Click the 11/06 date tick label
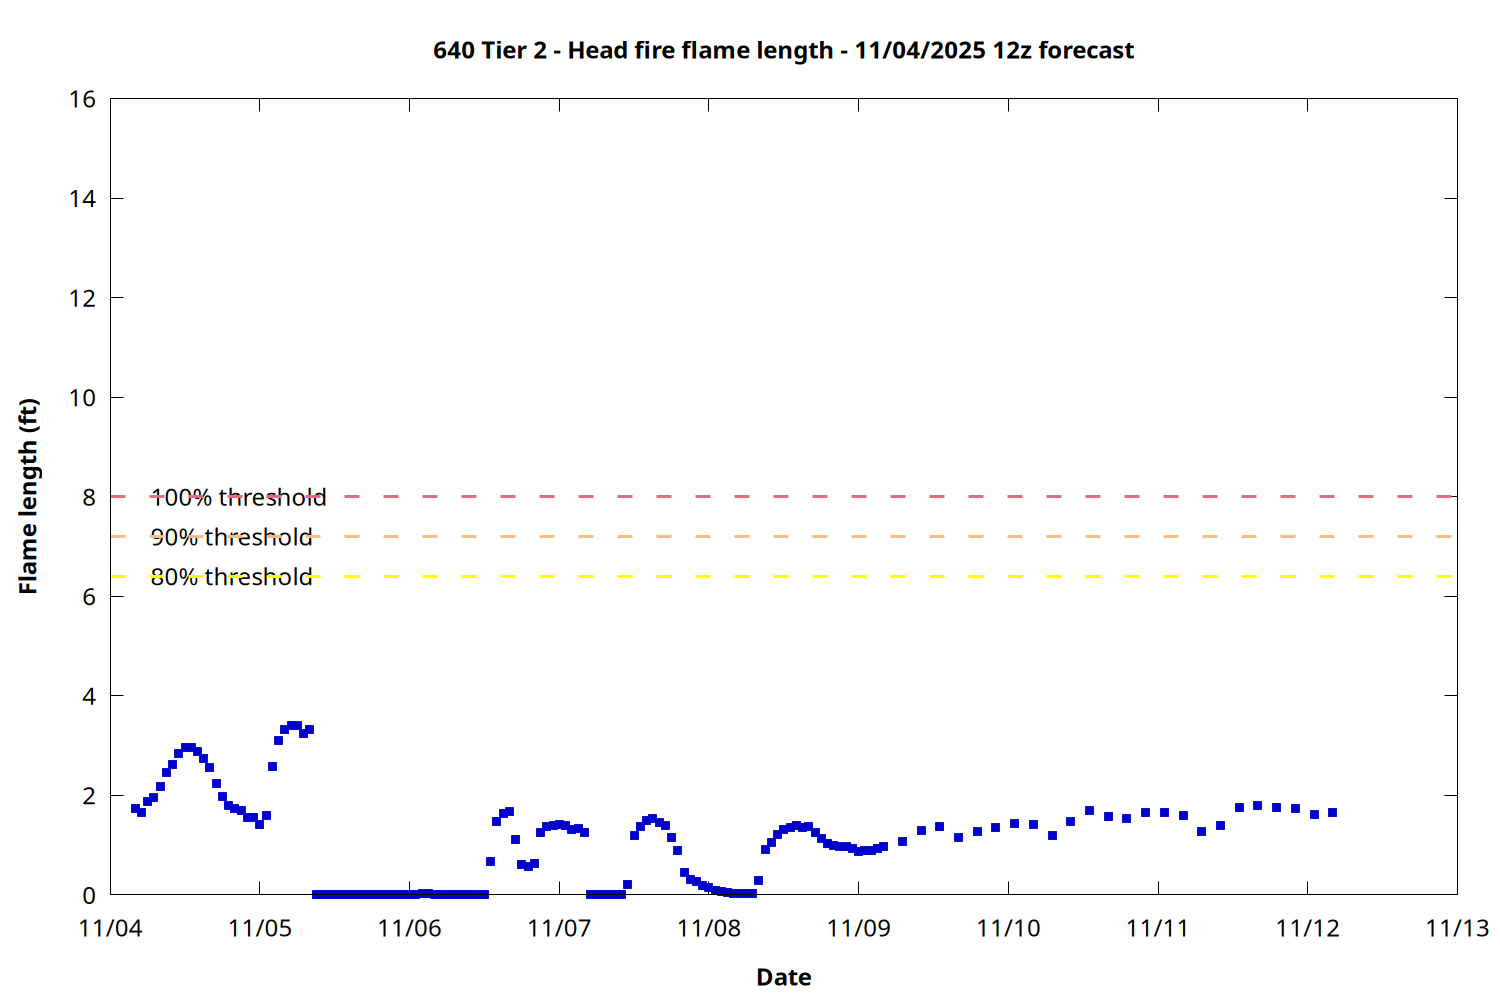Viewport: 1500px width, 1000px height. coord(409,928)
